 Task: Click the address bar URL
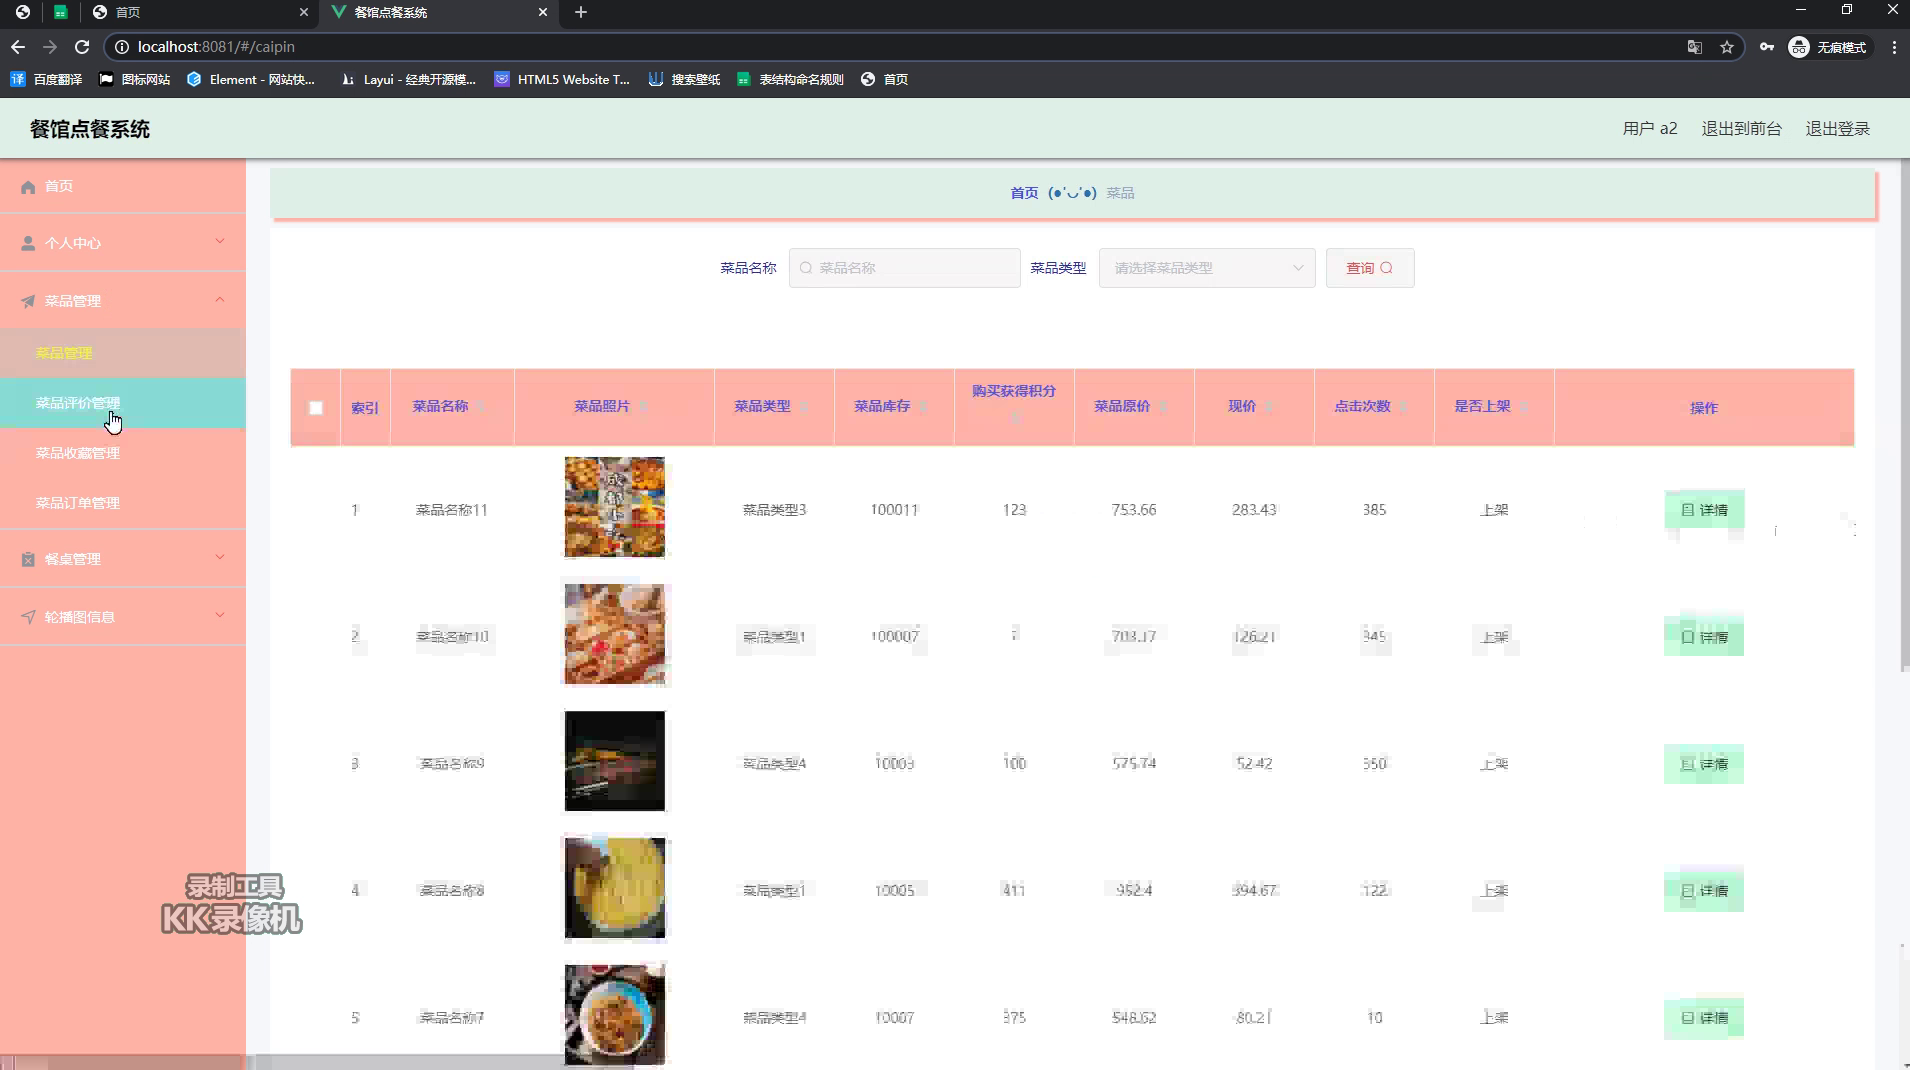216,47
